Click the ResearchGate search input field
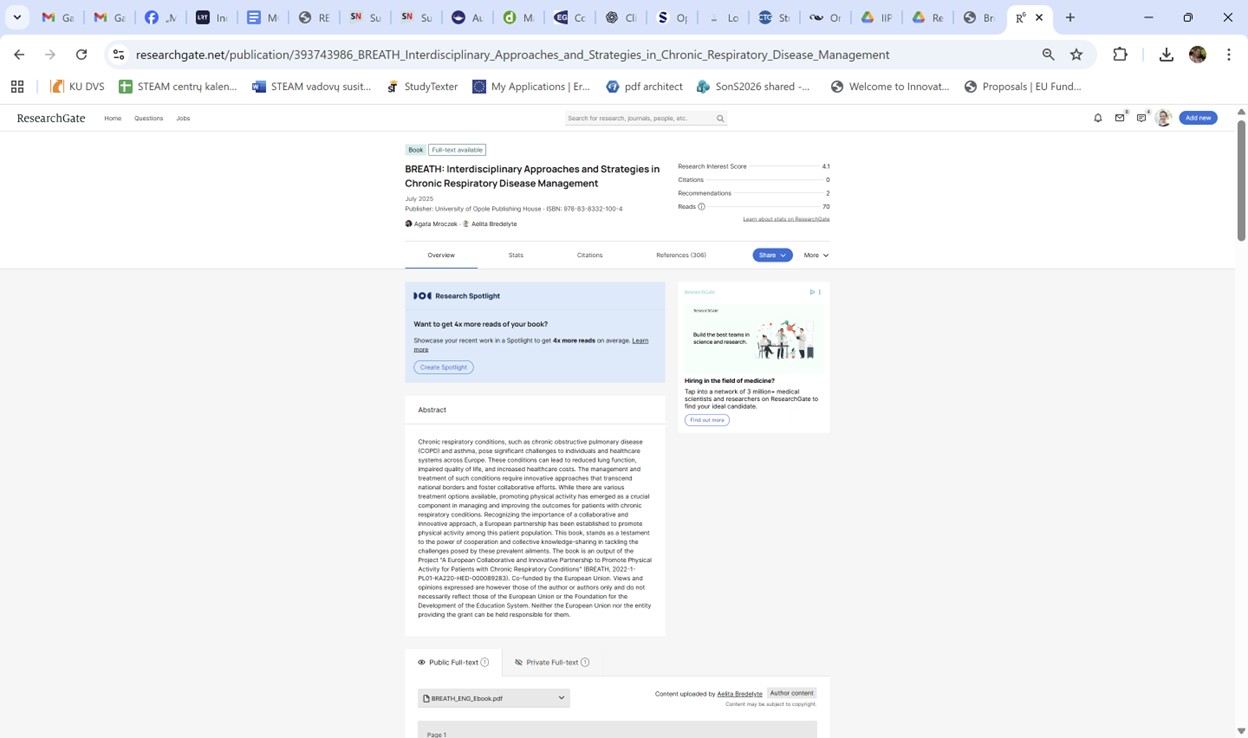Screen dimensions: 1248x738 (x=639, y=118)
